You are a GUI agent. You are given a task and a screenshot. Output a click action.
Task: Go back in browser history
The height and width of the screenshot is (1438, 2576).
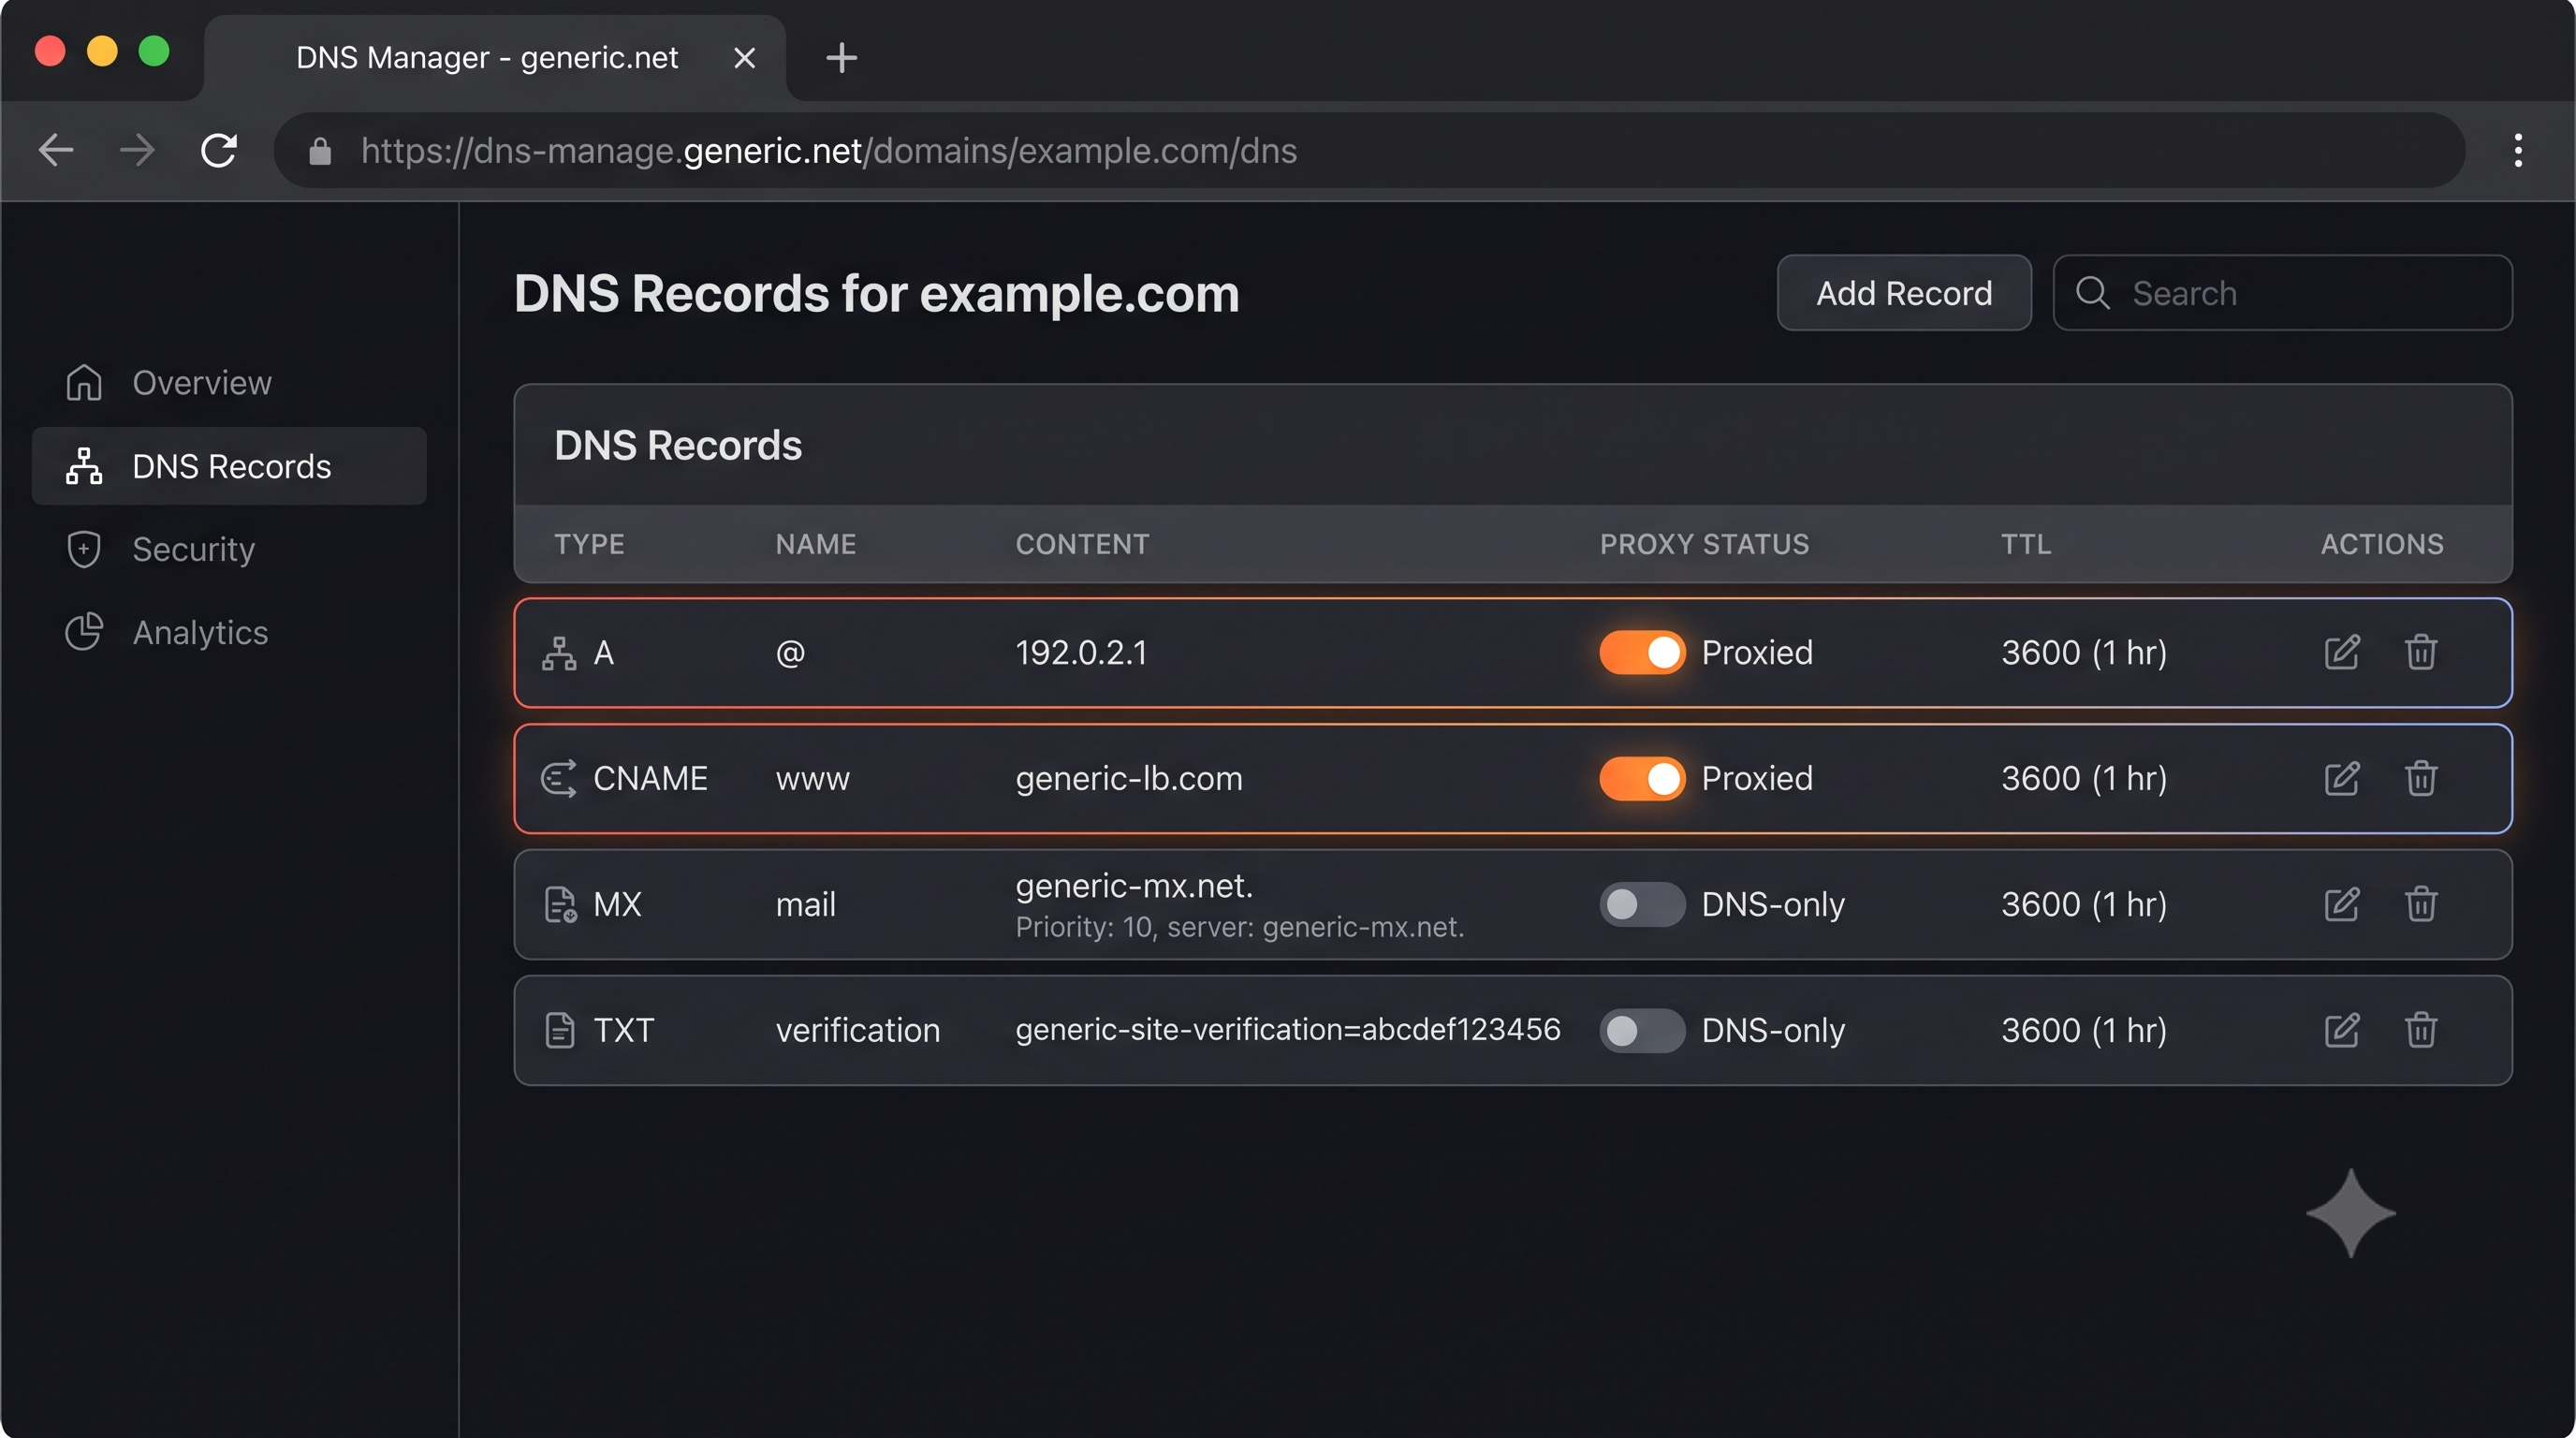coord(56,151)
